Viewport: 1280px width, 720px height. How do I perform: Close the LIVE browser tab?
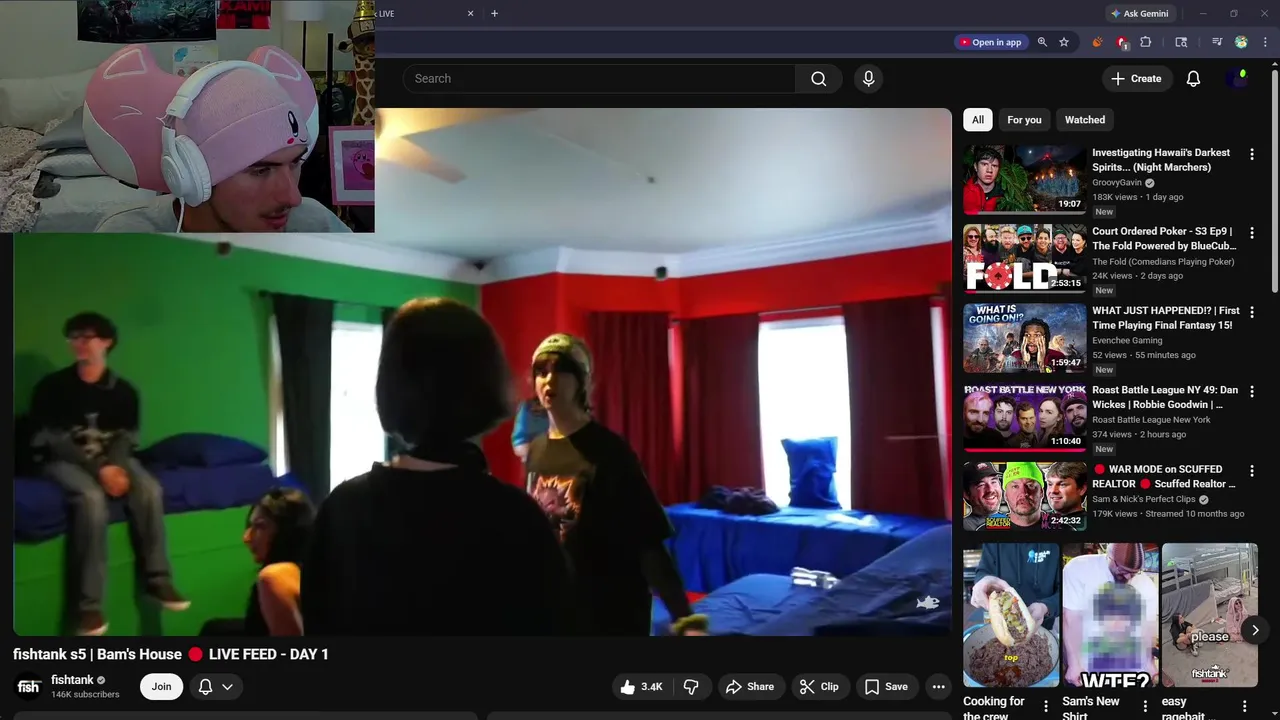coord(471,14)
